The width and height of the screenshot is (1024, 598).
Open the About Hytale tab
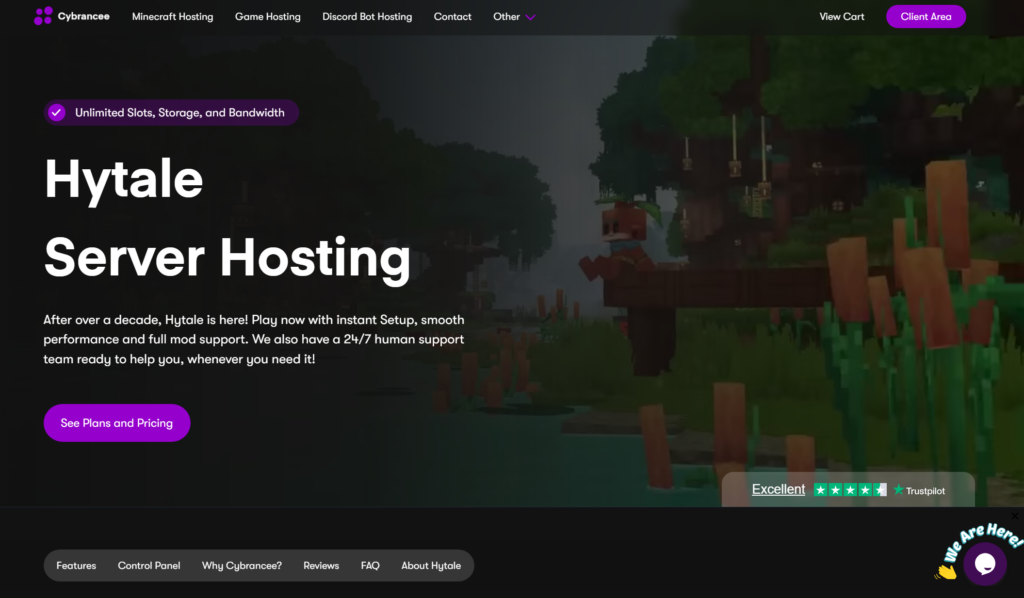pos(431,565)
